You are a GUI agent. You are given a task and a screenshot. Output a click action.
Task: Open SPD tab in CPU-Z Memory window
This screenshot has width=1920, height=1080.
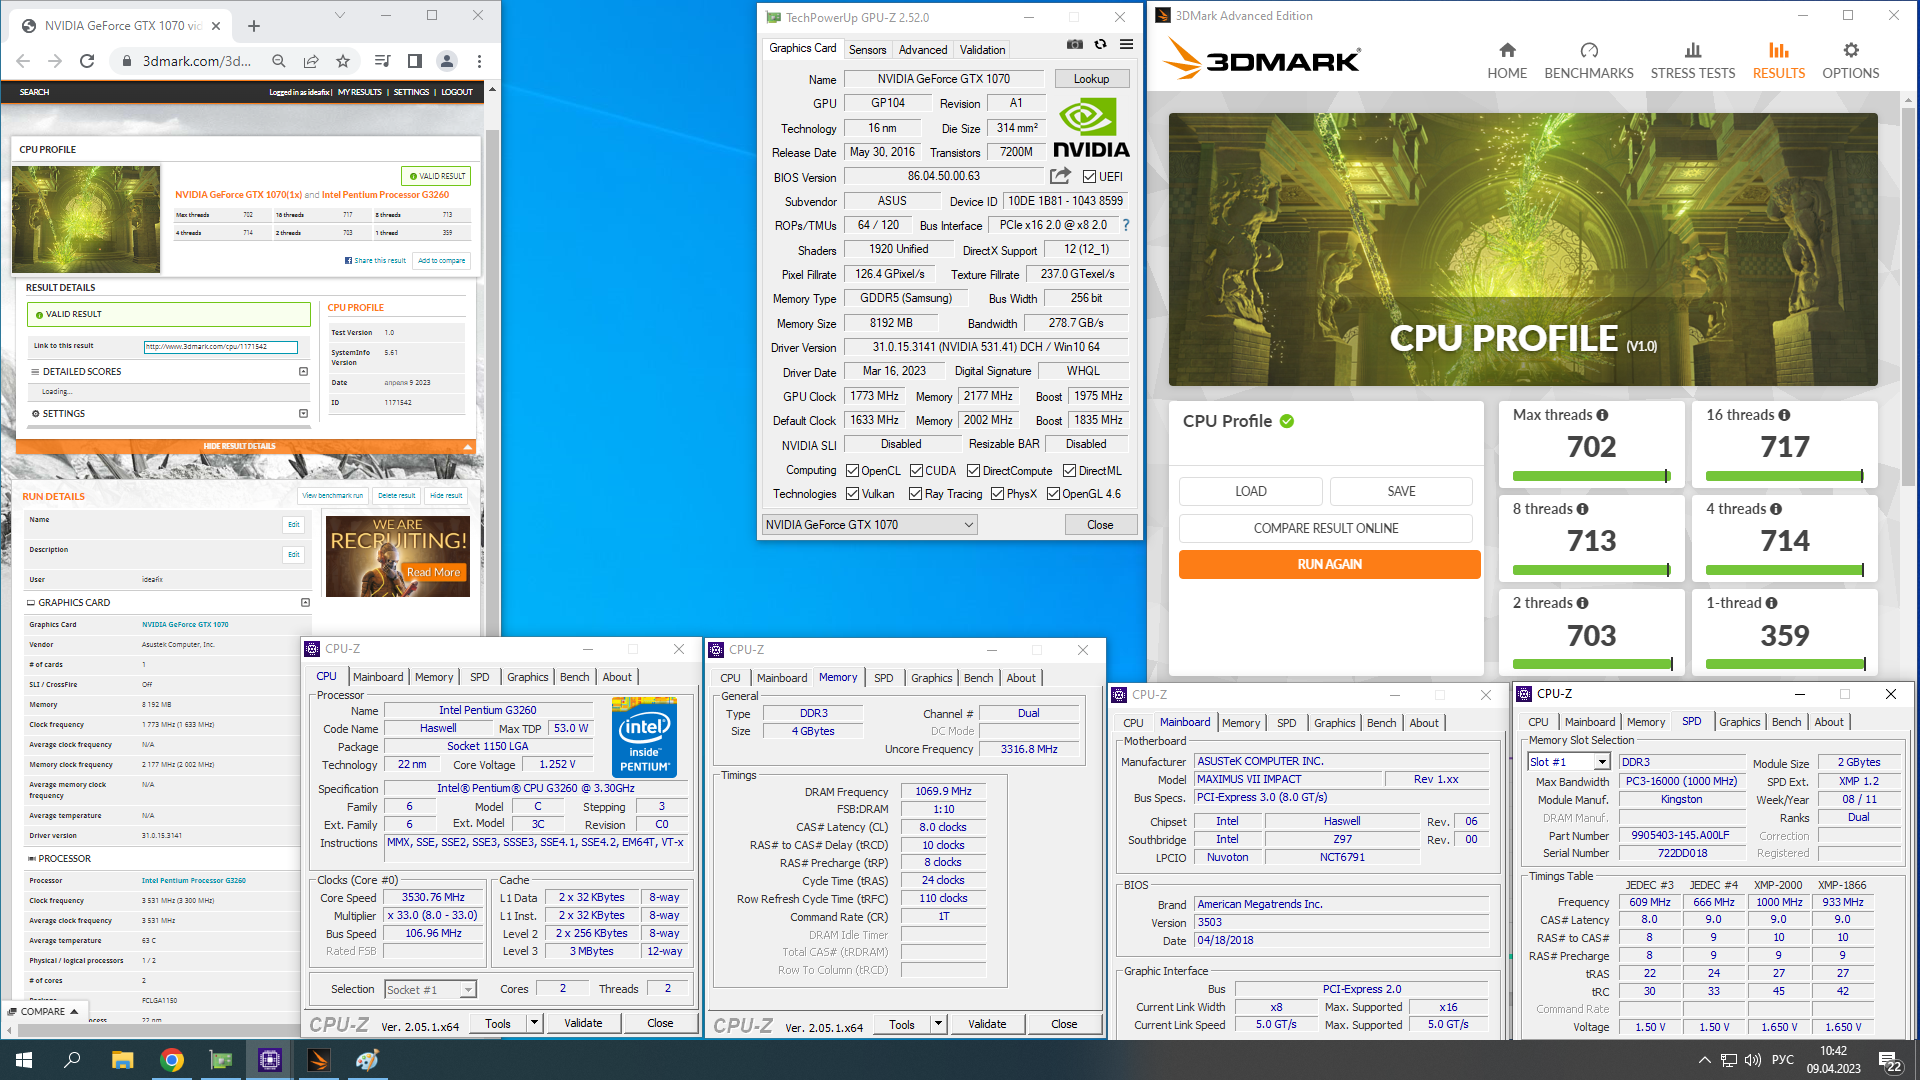pyautogui.click(x=883, y=678)
